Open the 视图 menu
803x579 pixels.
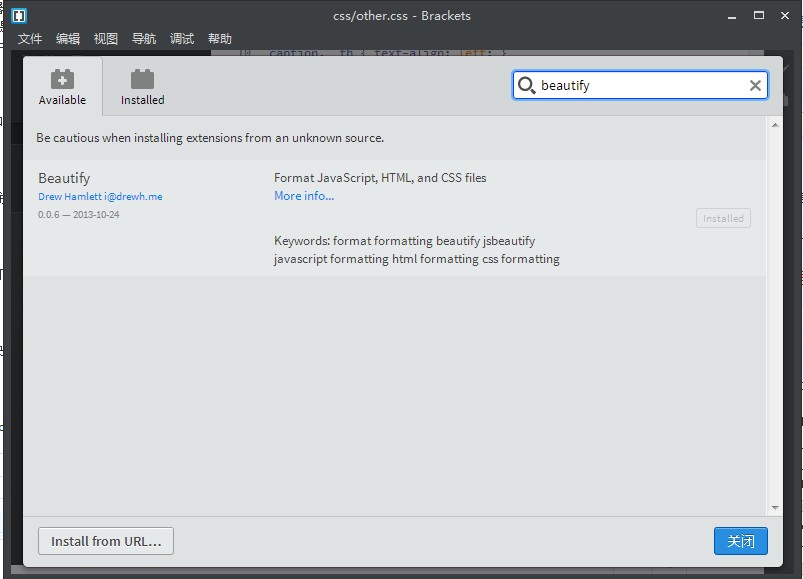(x=105, y=38)
